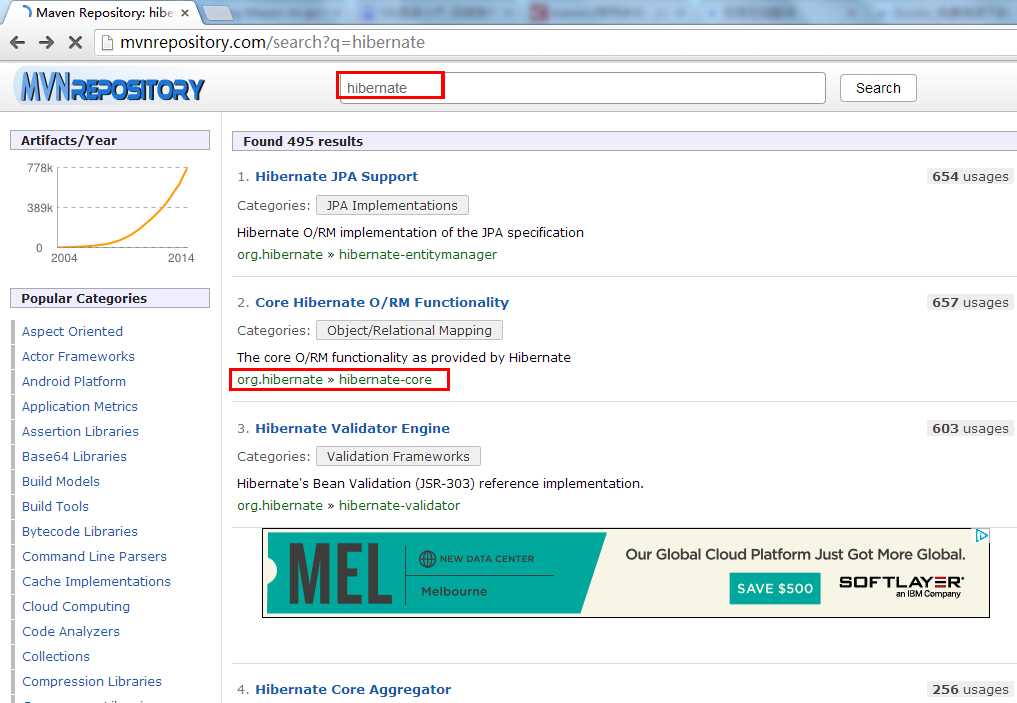Open Build Tools category
The height and width of the screenshot is (703, 1017).
[55, 506]
